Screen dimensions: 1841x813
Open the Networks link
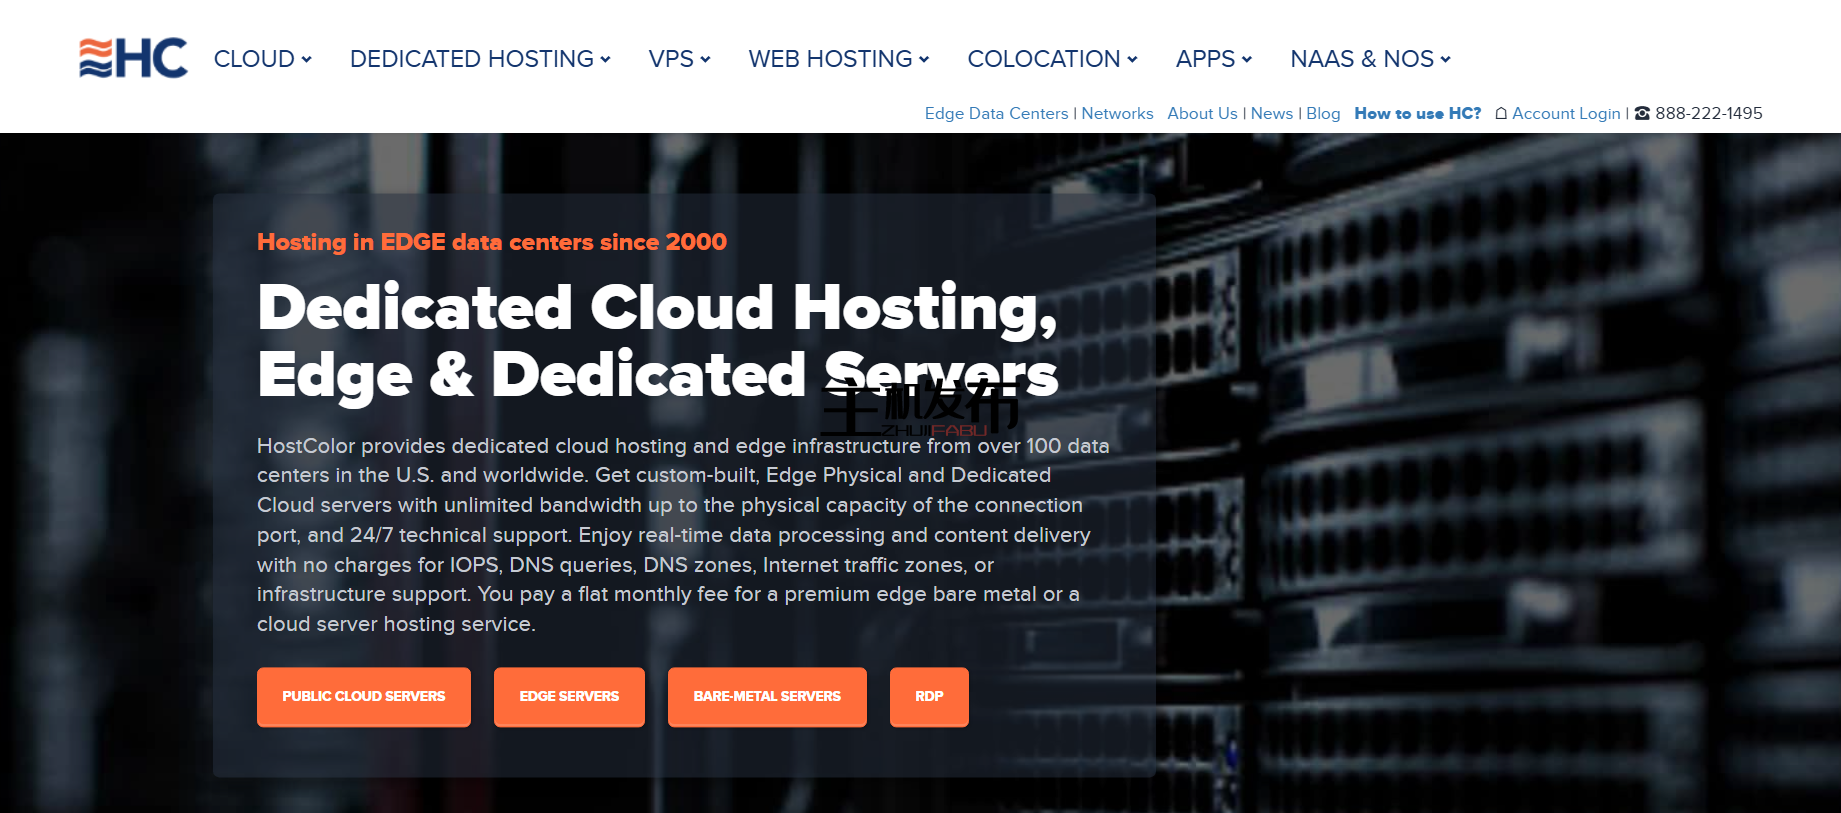pos(1117,114)
